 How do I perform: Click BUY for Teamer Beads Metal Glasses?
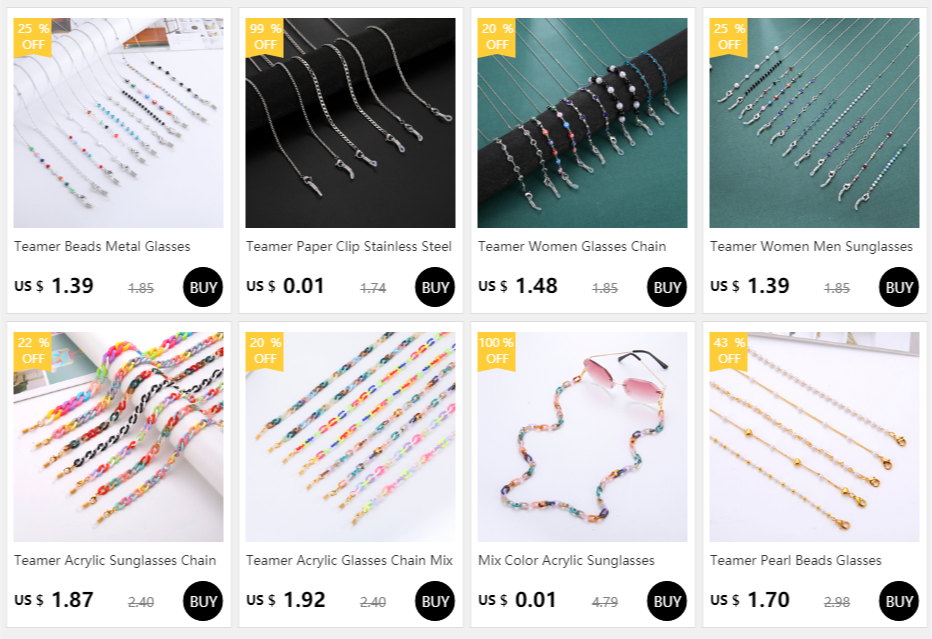(x=203, y=287)
